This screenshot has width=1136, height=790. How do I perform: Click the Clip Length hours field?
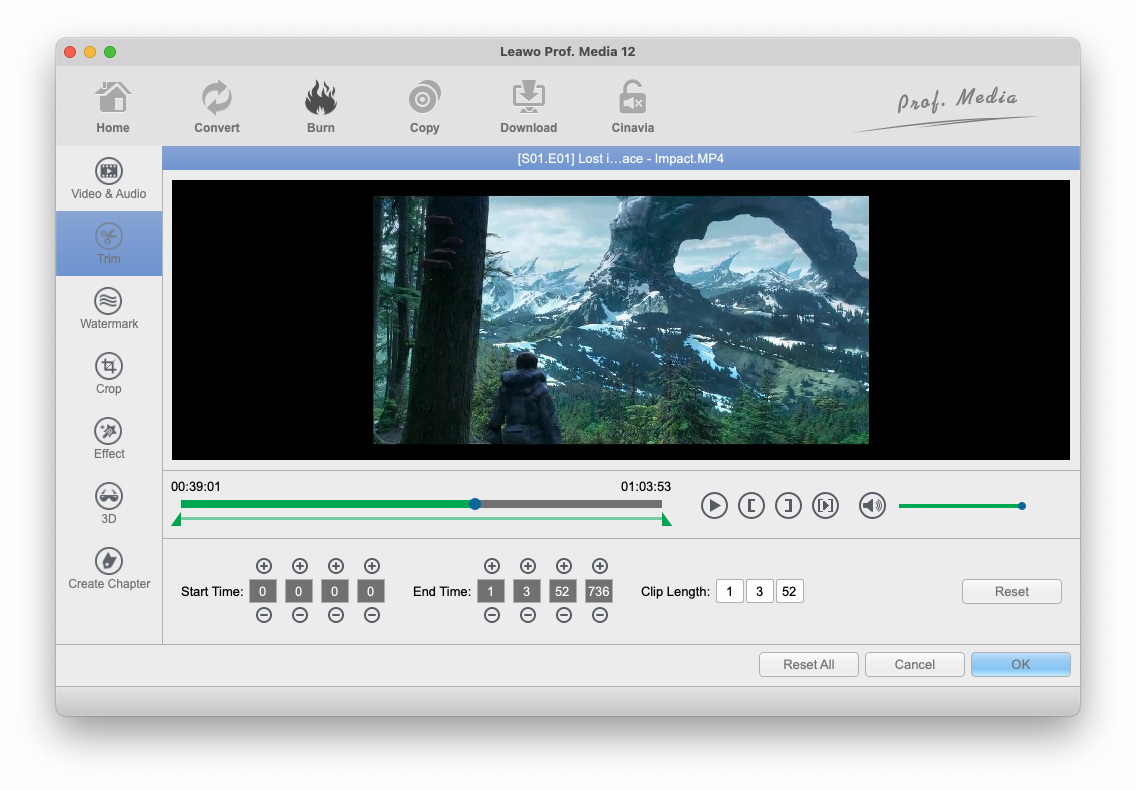[730, 591]
